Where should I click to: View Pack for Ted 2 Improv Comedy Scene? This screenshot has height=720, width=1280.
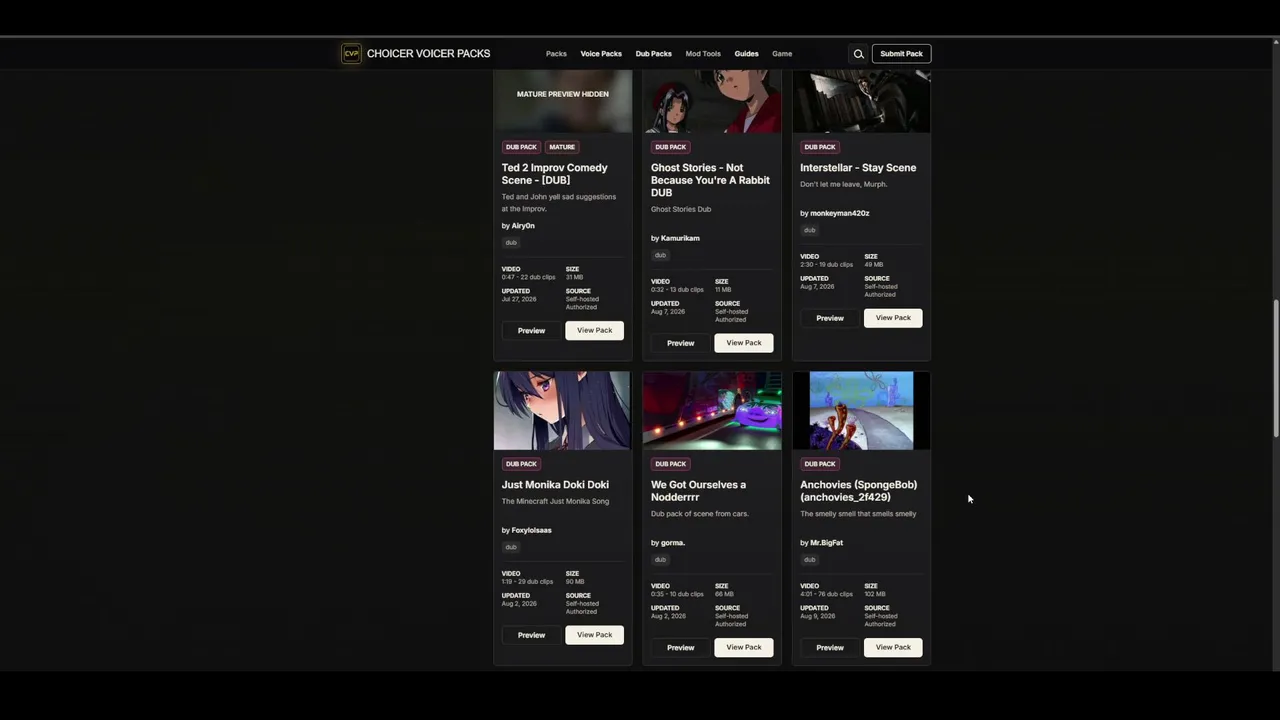[594, 331]
